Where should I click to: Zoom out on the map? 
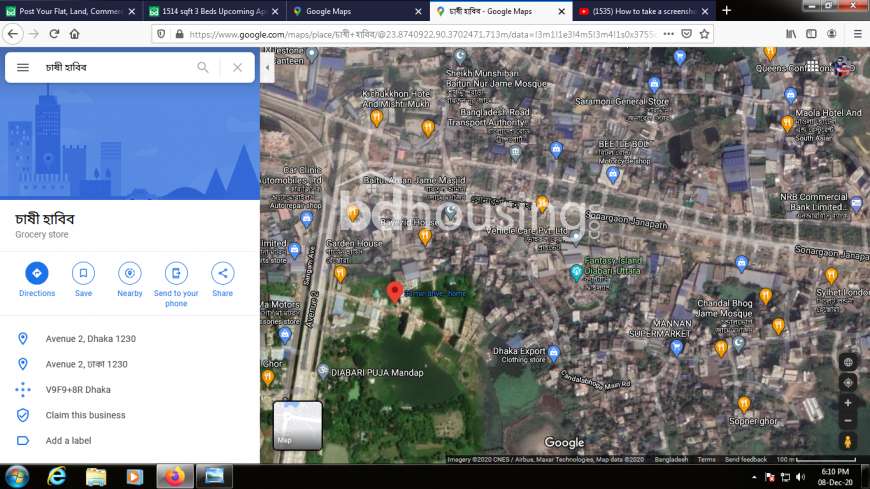pos(848,421)
